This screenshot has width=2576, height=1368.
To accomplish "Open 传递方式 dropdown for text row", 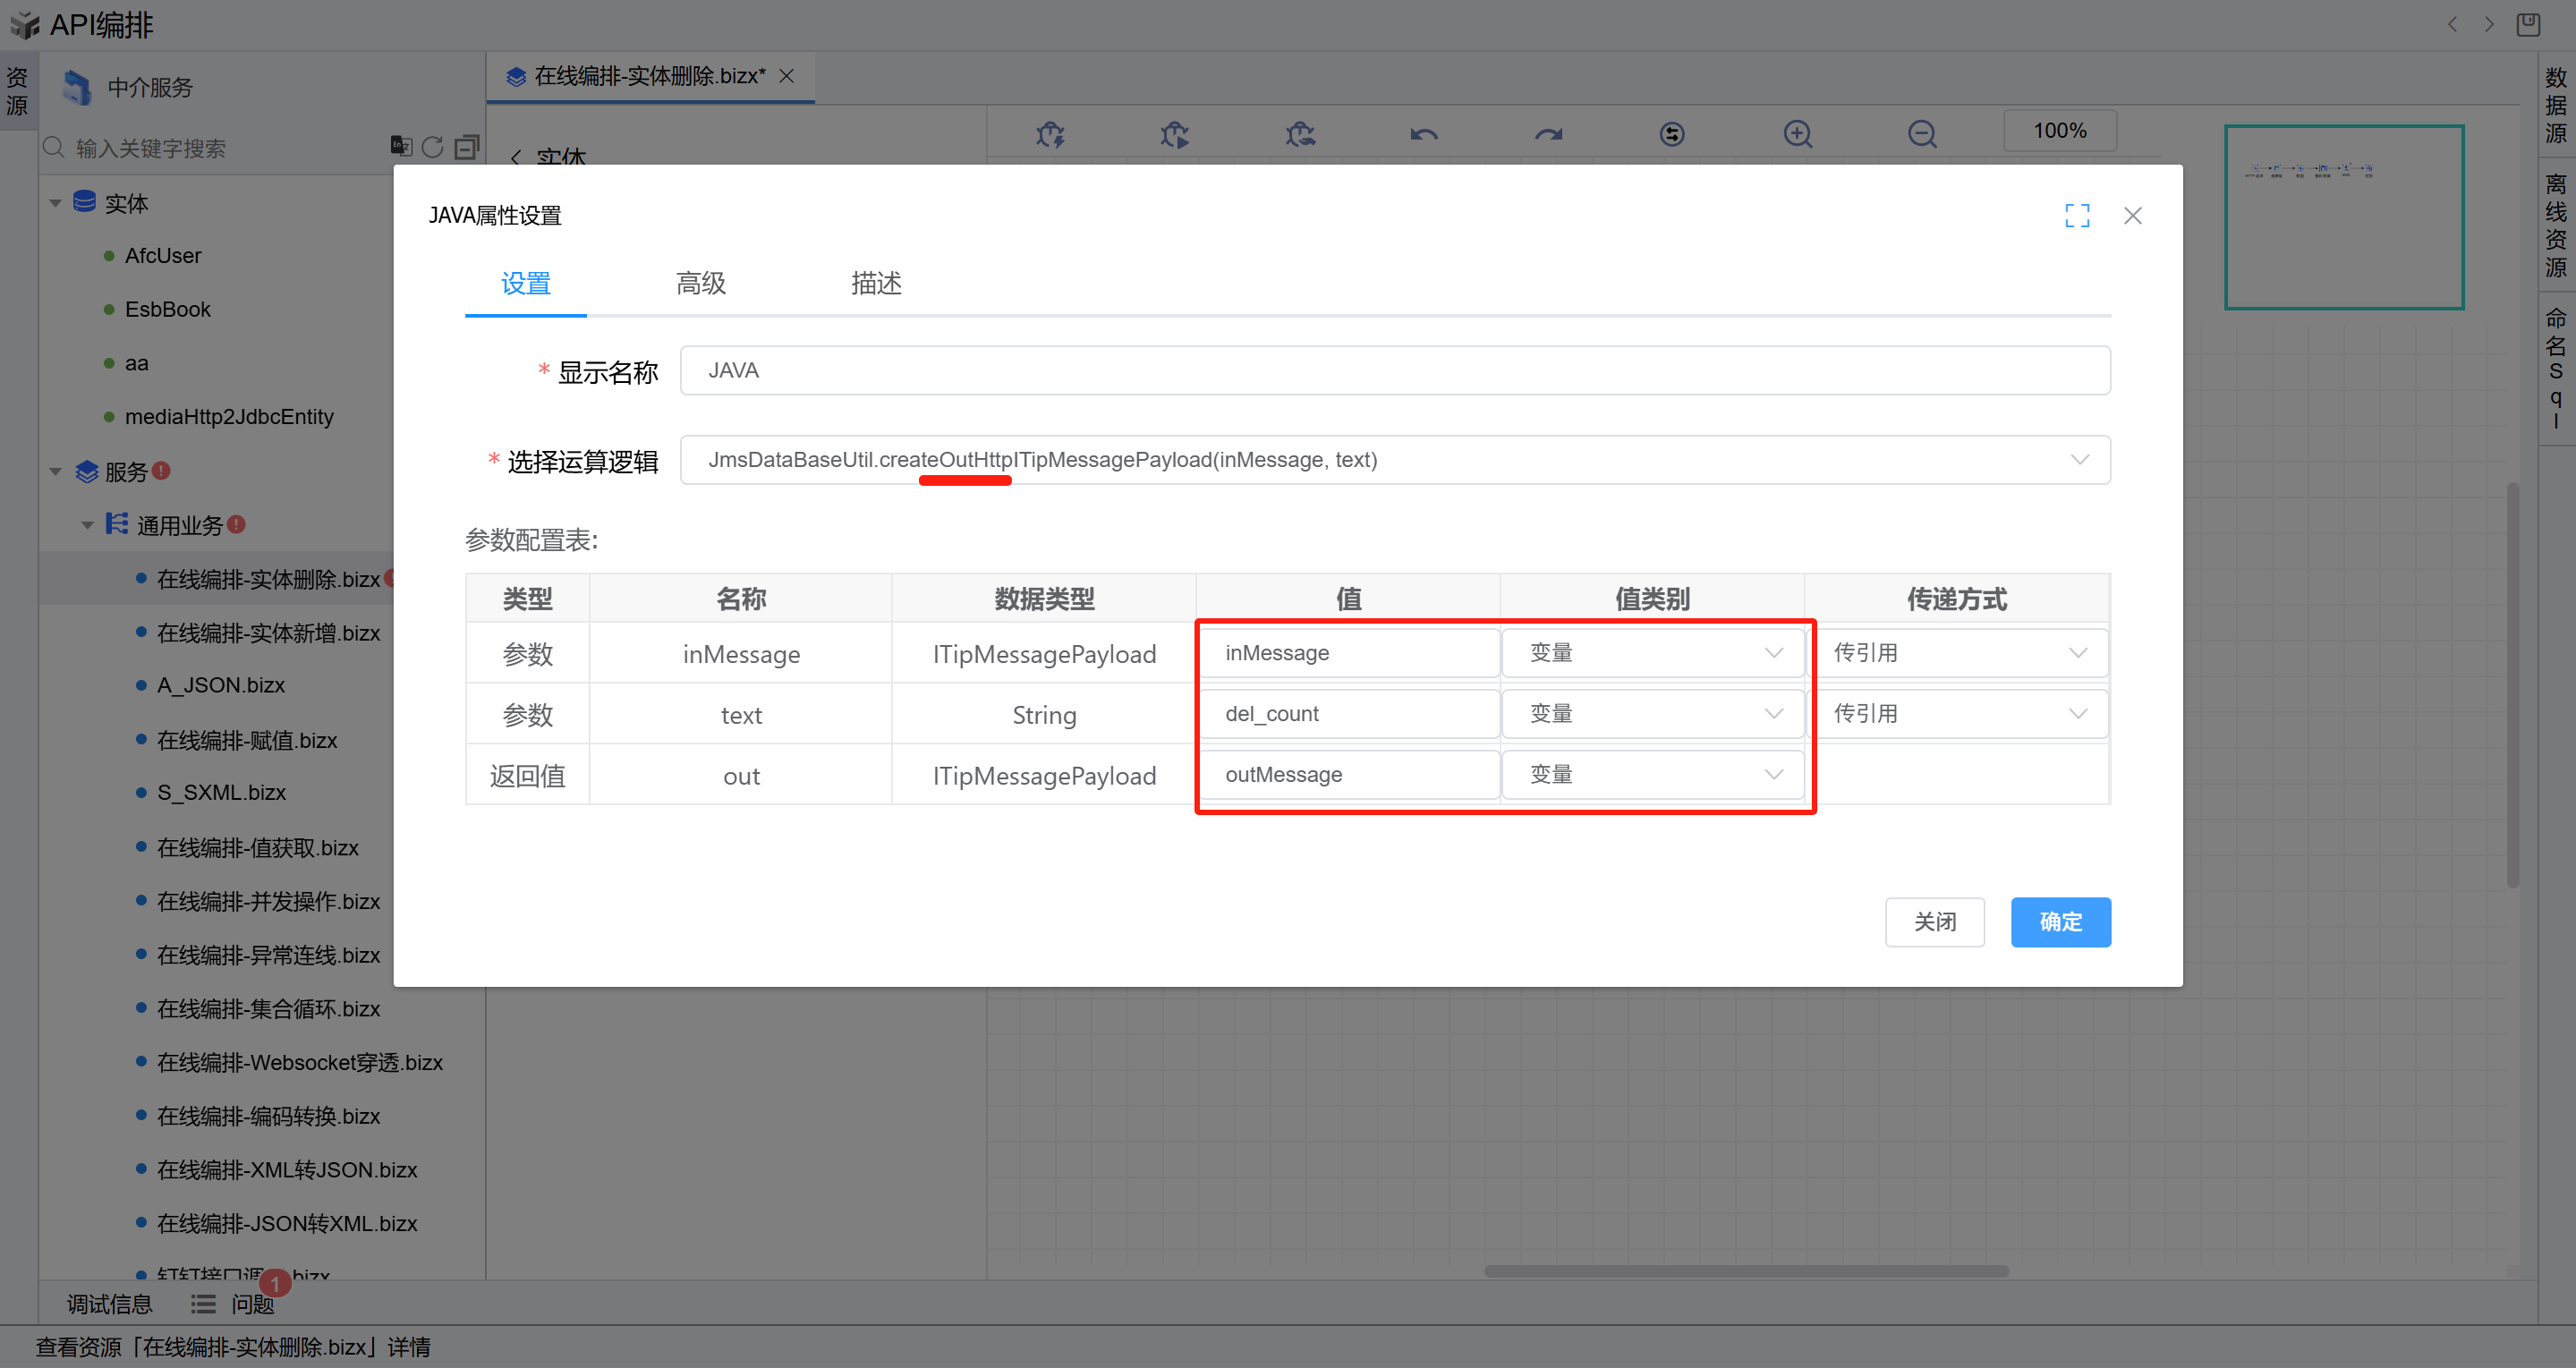I will pos(1957,714).
